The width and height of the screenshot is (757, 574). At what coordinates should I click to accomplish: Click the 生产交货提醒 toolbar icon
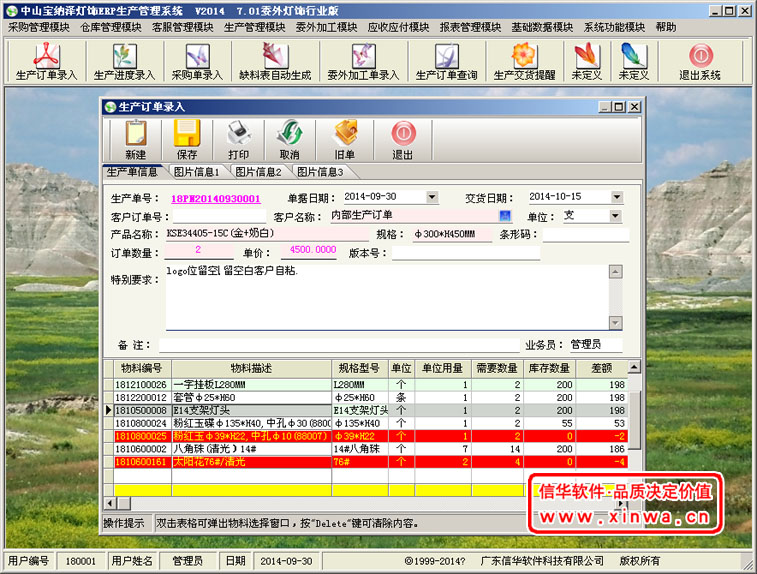[524, 61]
